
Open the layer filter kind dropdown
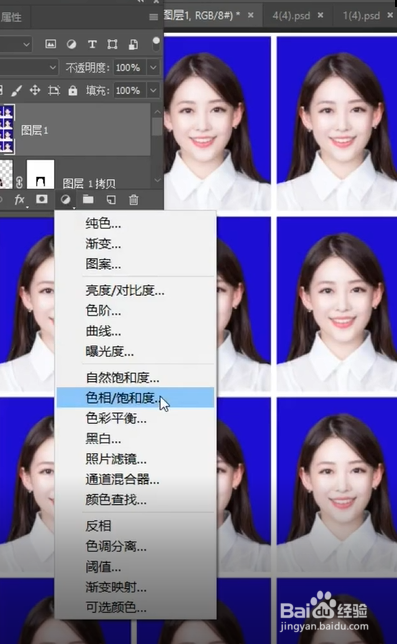16,44
